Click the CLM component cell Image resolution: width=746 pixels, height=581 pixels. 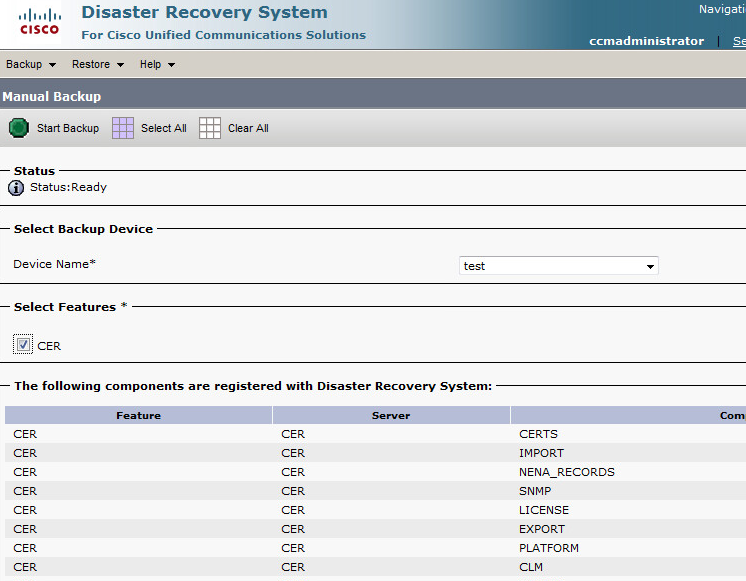(x=531, y=567)
